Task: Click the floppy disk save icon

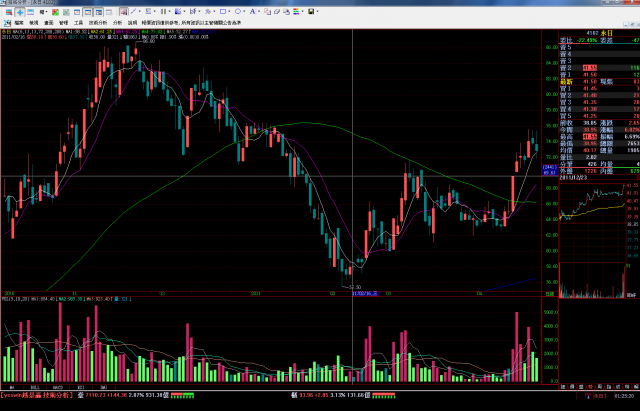Action: (x=311, y=11)
